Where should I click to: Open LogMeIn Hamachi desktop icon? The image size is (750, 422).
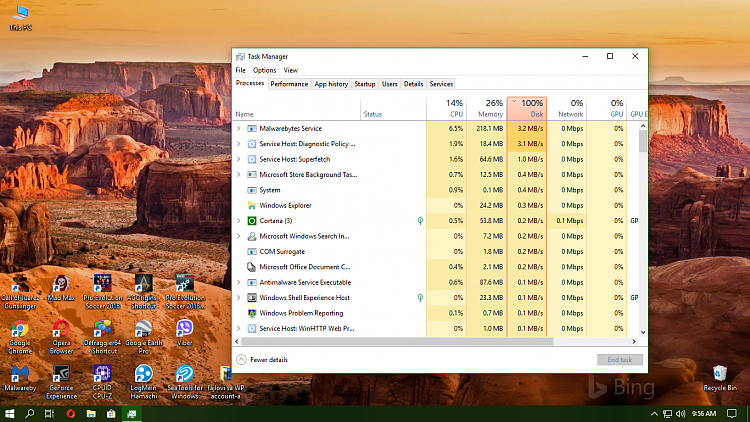coord(143,382)
